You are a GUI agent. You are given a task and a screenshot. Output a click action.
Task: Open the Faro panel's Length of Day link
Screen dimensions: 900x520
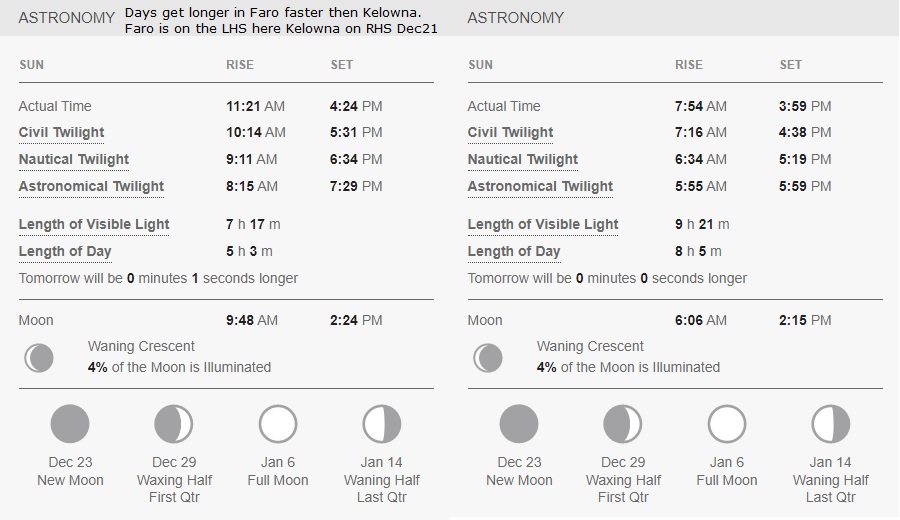65,251
